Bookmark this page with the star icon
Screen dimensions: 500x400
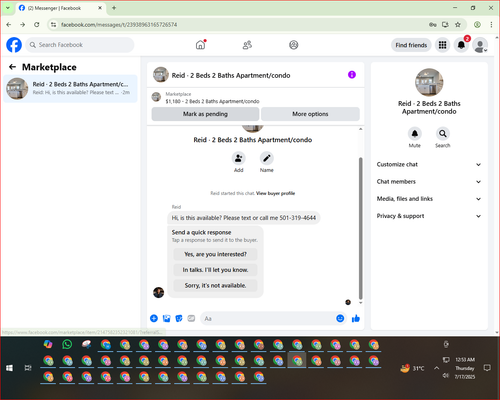coord(458,25)
